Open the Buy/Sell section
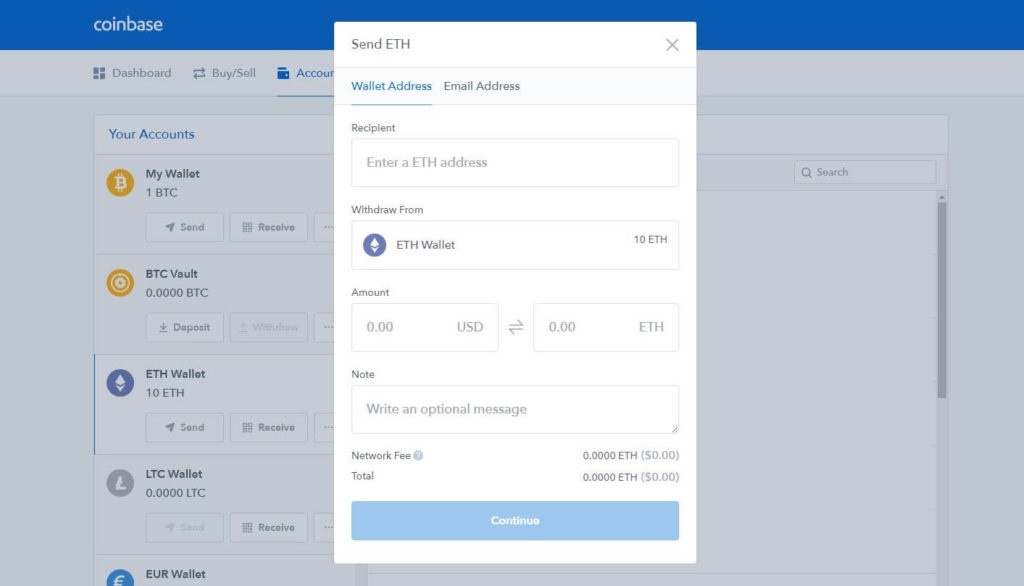1024x586 pixels. point(223,72)
